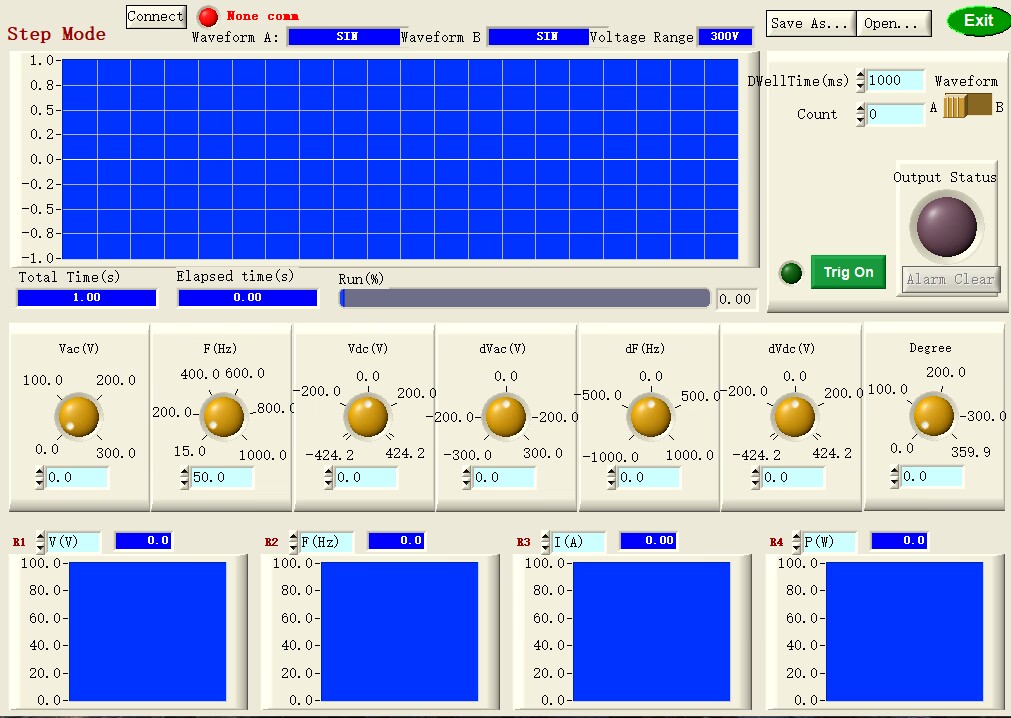1011x718 pixels.
Task: Open the R2 F(Hz) measurement selector
Action: pos(326,541)
